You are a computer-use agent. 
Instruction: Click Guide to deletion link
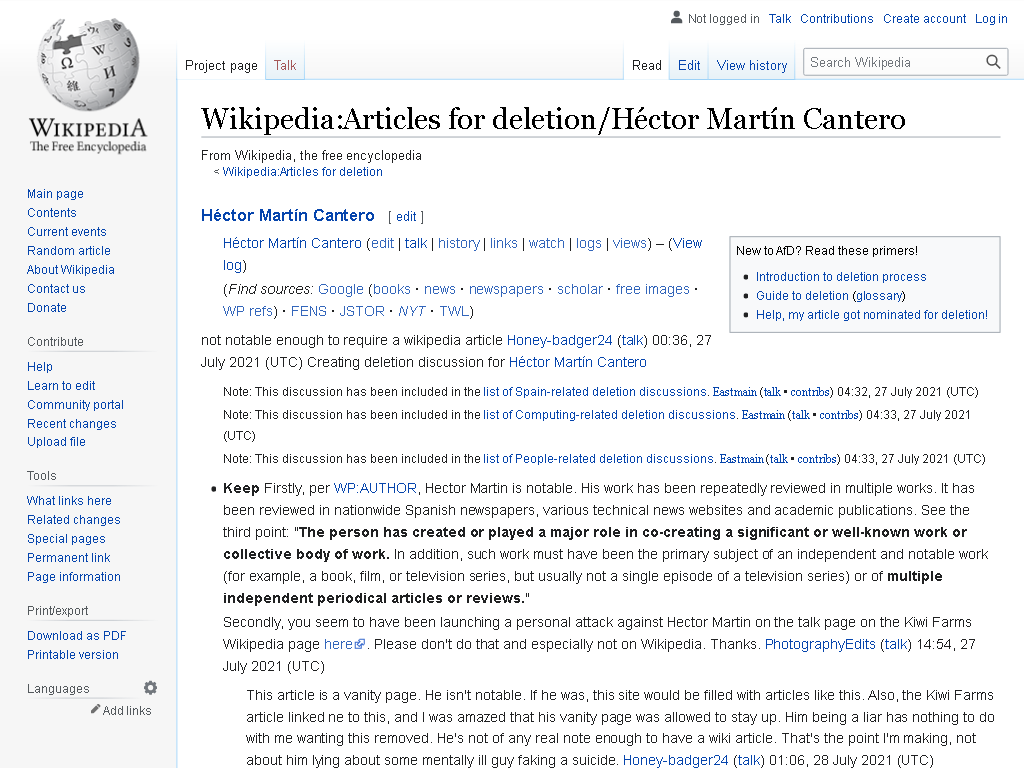(802, 295)
